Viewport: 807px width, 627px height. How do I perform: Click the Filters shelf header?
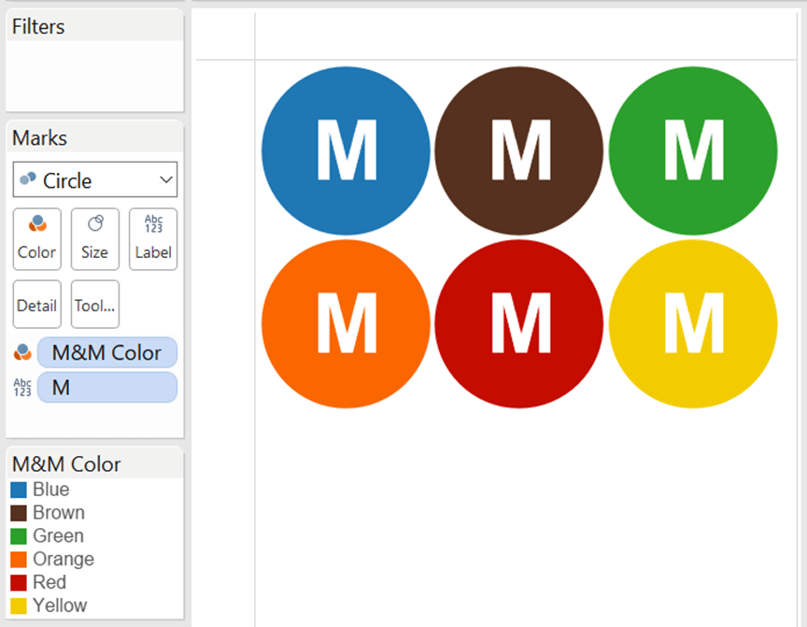click(39, 26)
